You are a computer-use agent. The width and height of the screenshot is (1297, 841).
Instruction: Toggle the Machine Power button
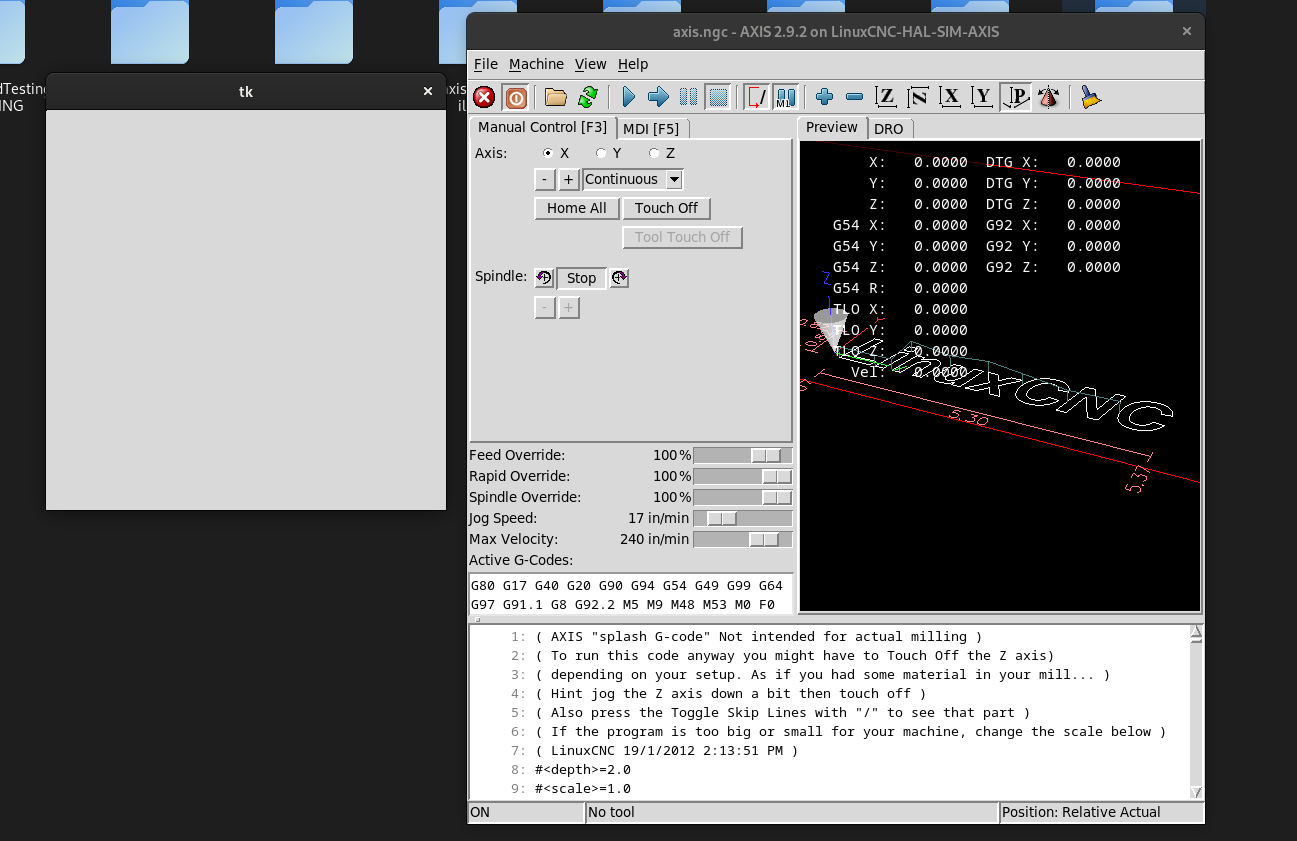pos(516,97)
